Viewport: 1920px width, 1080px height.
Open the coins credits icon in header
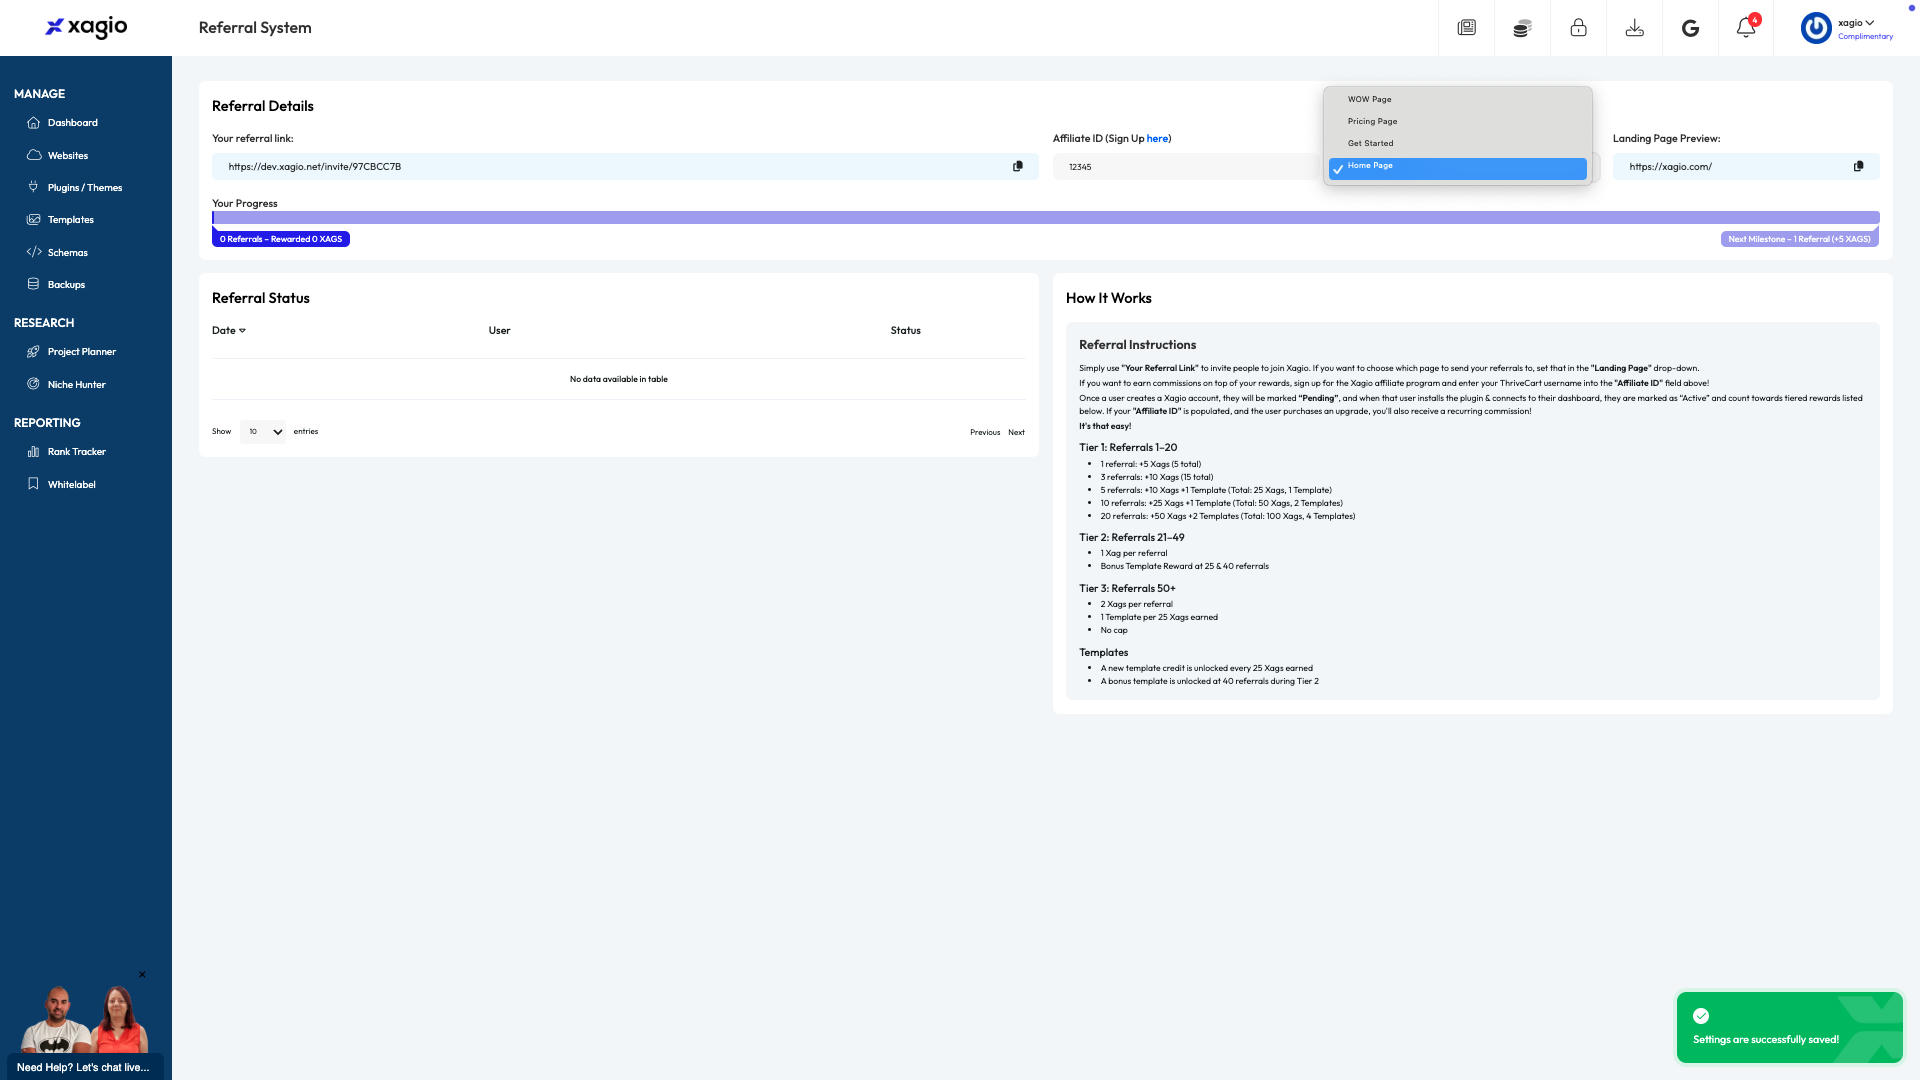tap(1522, 28)
